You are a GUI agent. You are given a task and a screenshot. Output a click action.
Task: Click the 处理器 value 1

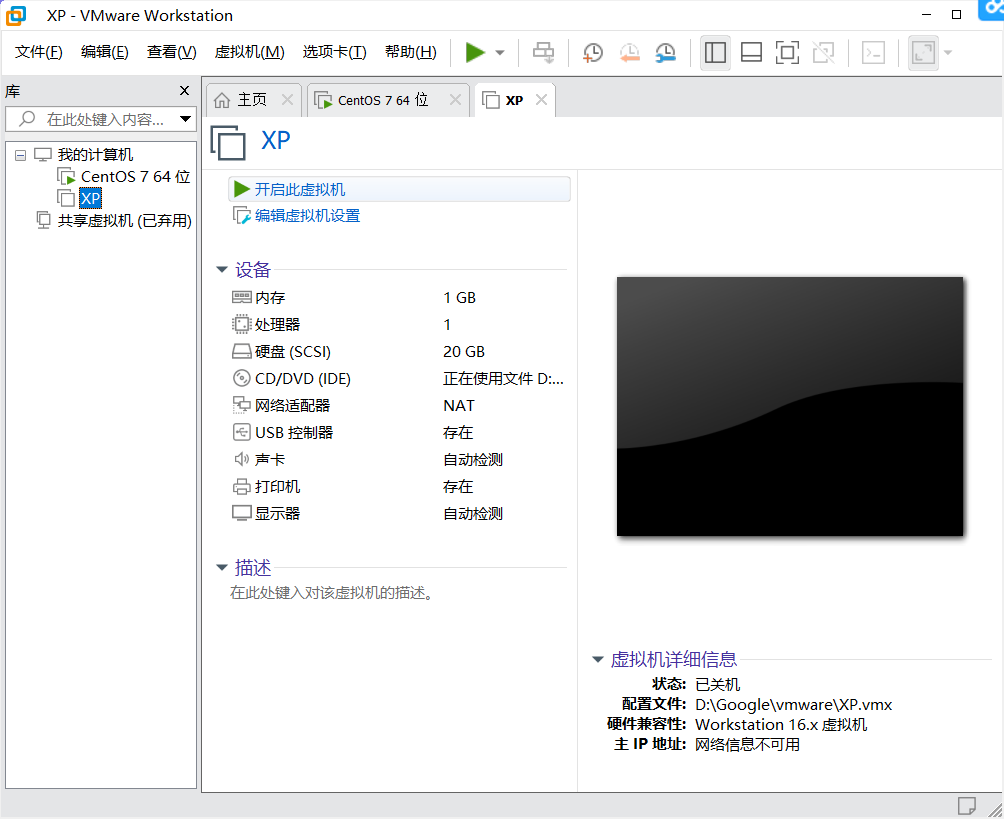point(447,325)
